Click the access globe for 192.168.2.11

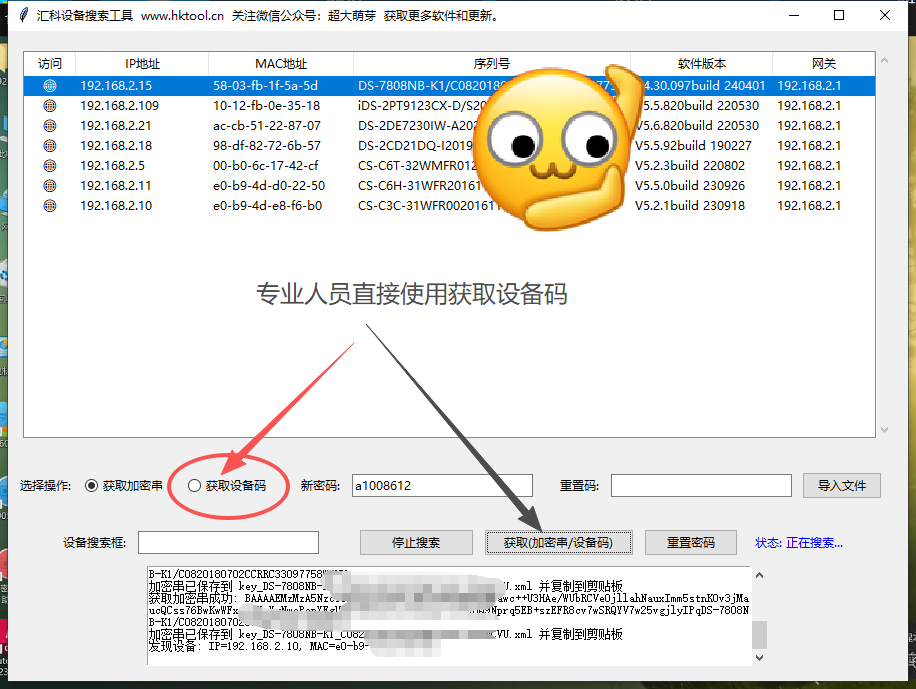pos(49,185)
